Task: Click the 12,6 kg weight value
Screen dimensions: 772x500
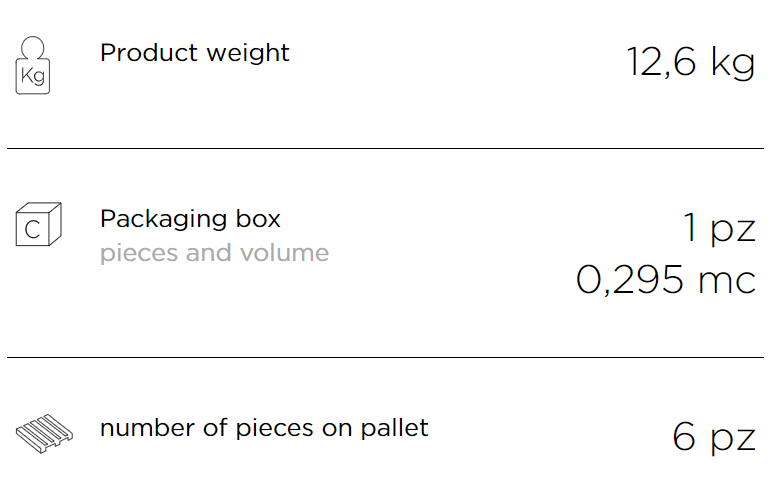Action: pyautogui.click(x=691, y=63)
